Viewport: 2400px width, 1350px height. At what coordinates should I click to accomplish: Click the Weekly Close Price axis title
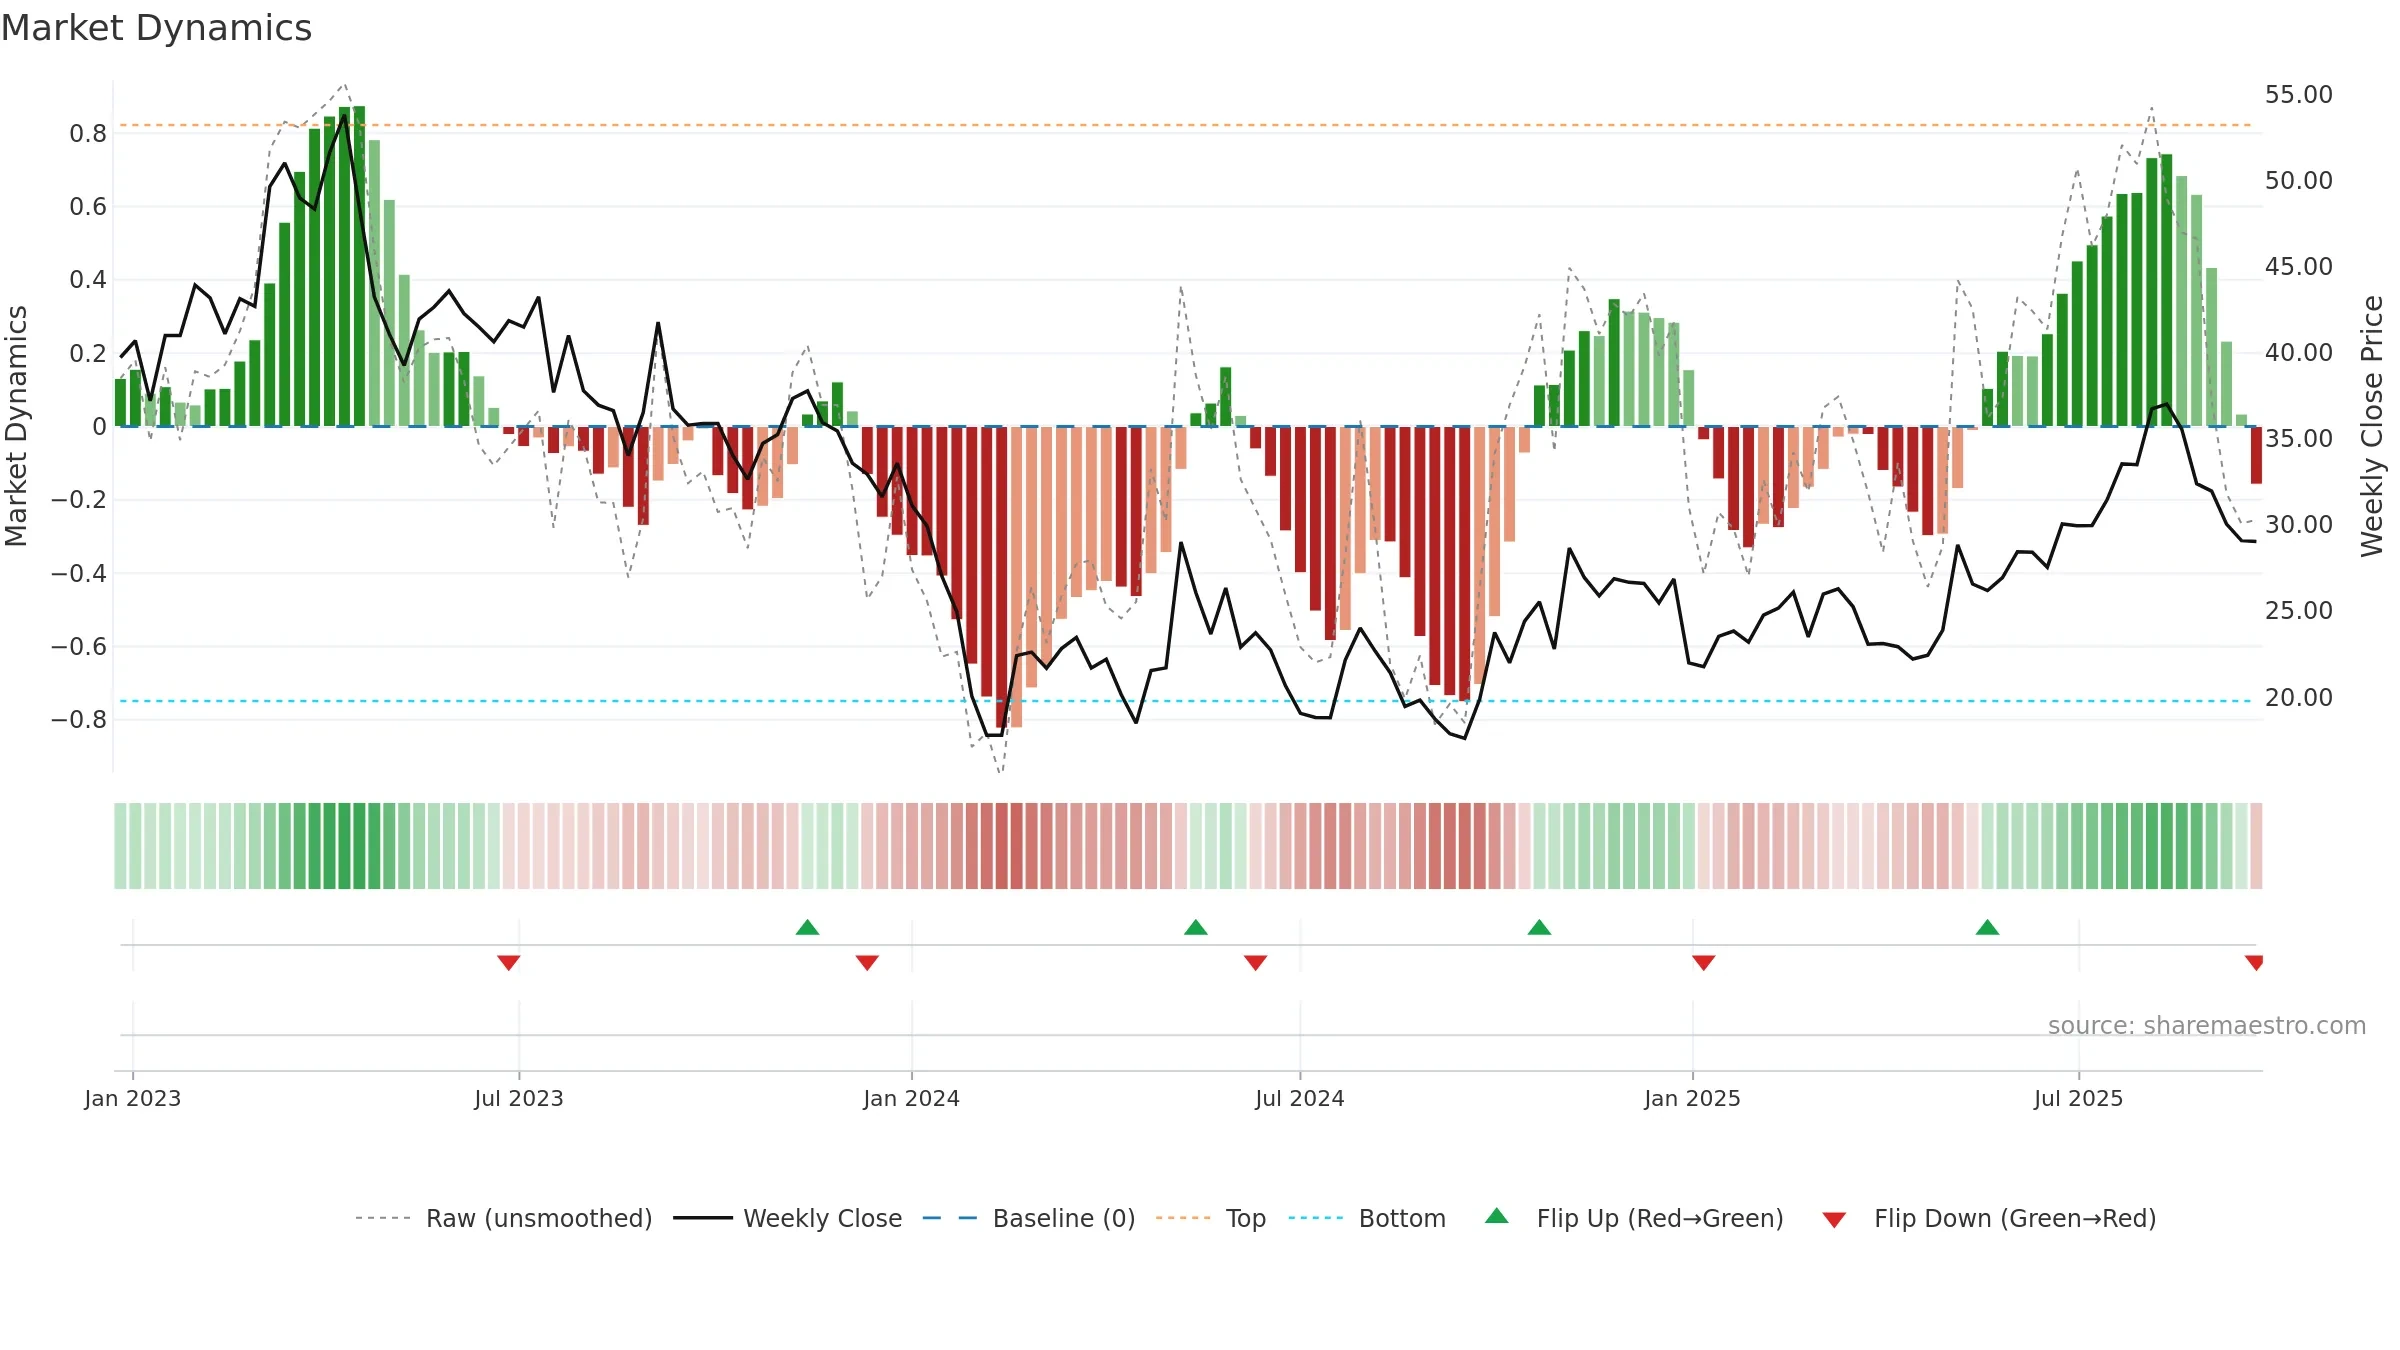pos(2372,426)
